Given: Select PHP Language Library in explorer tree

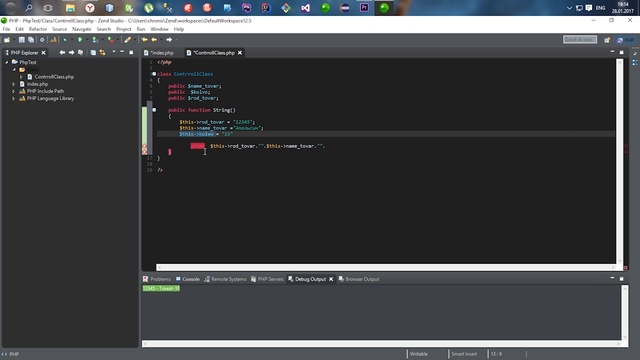Looking at the screenshot, I should pos(50,98).
